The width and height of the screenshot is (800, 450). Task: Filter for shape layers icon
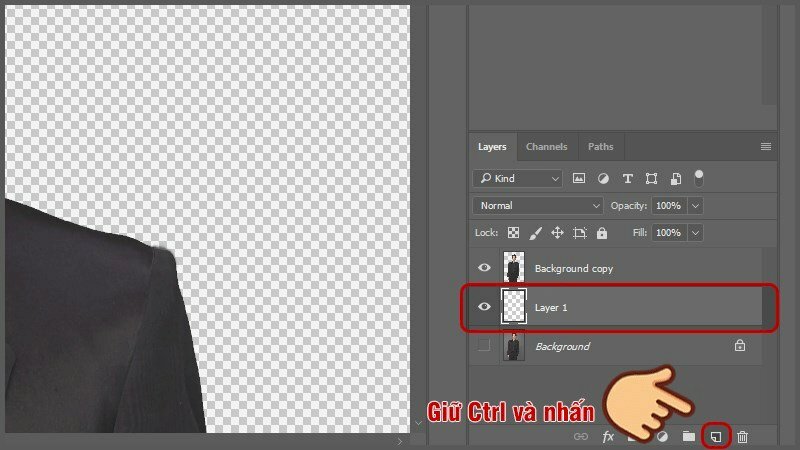click(651, 179)
